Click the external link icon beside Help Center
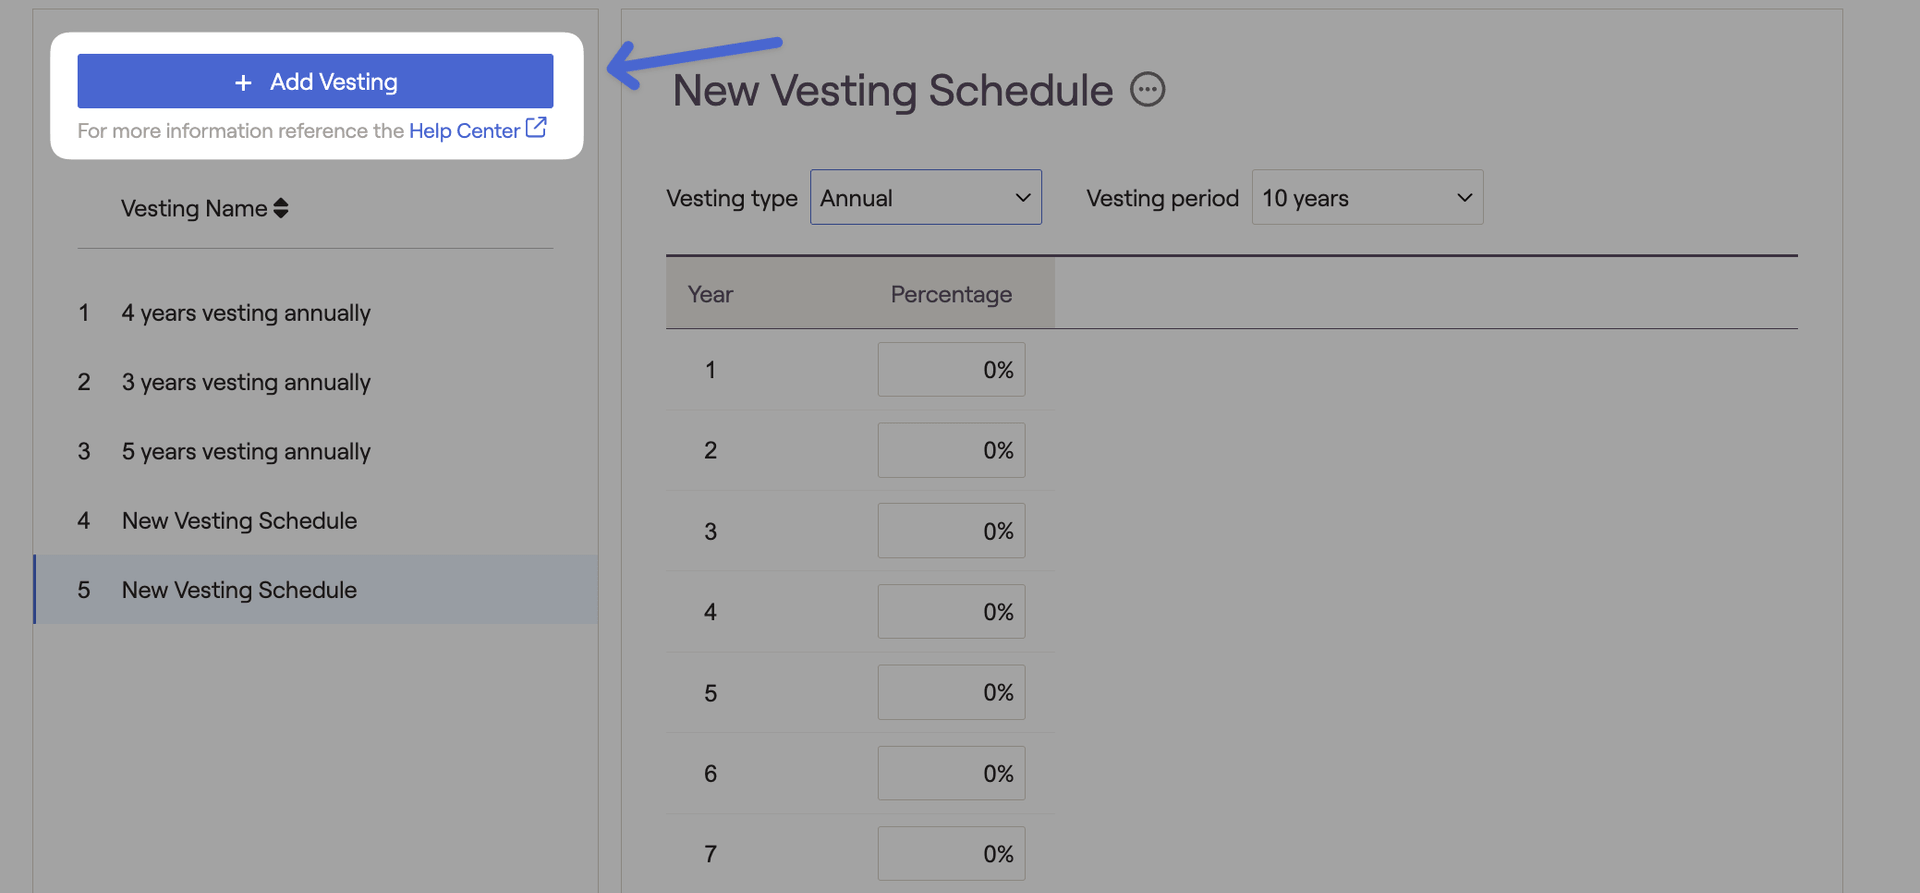Viewport: 1920px width, 893px height. coord(537,128)
